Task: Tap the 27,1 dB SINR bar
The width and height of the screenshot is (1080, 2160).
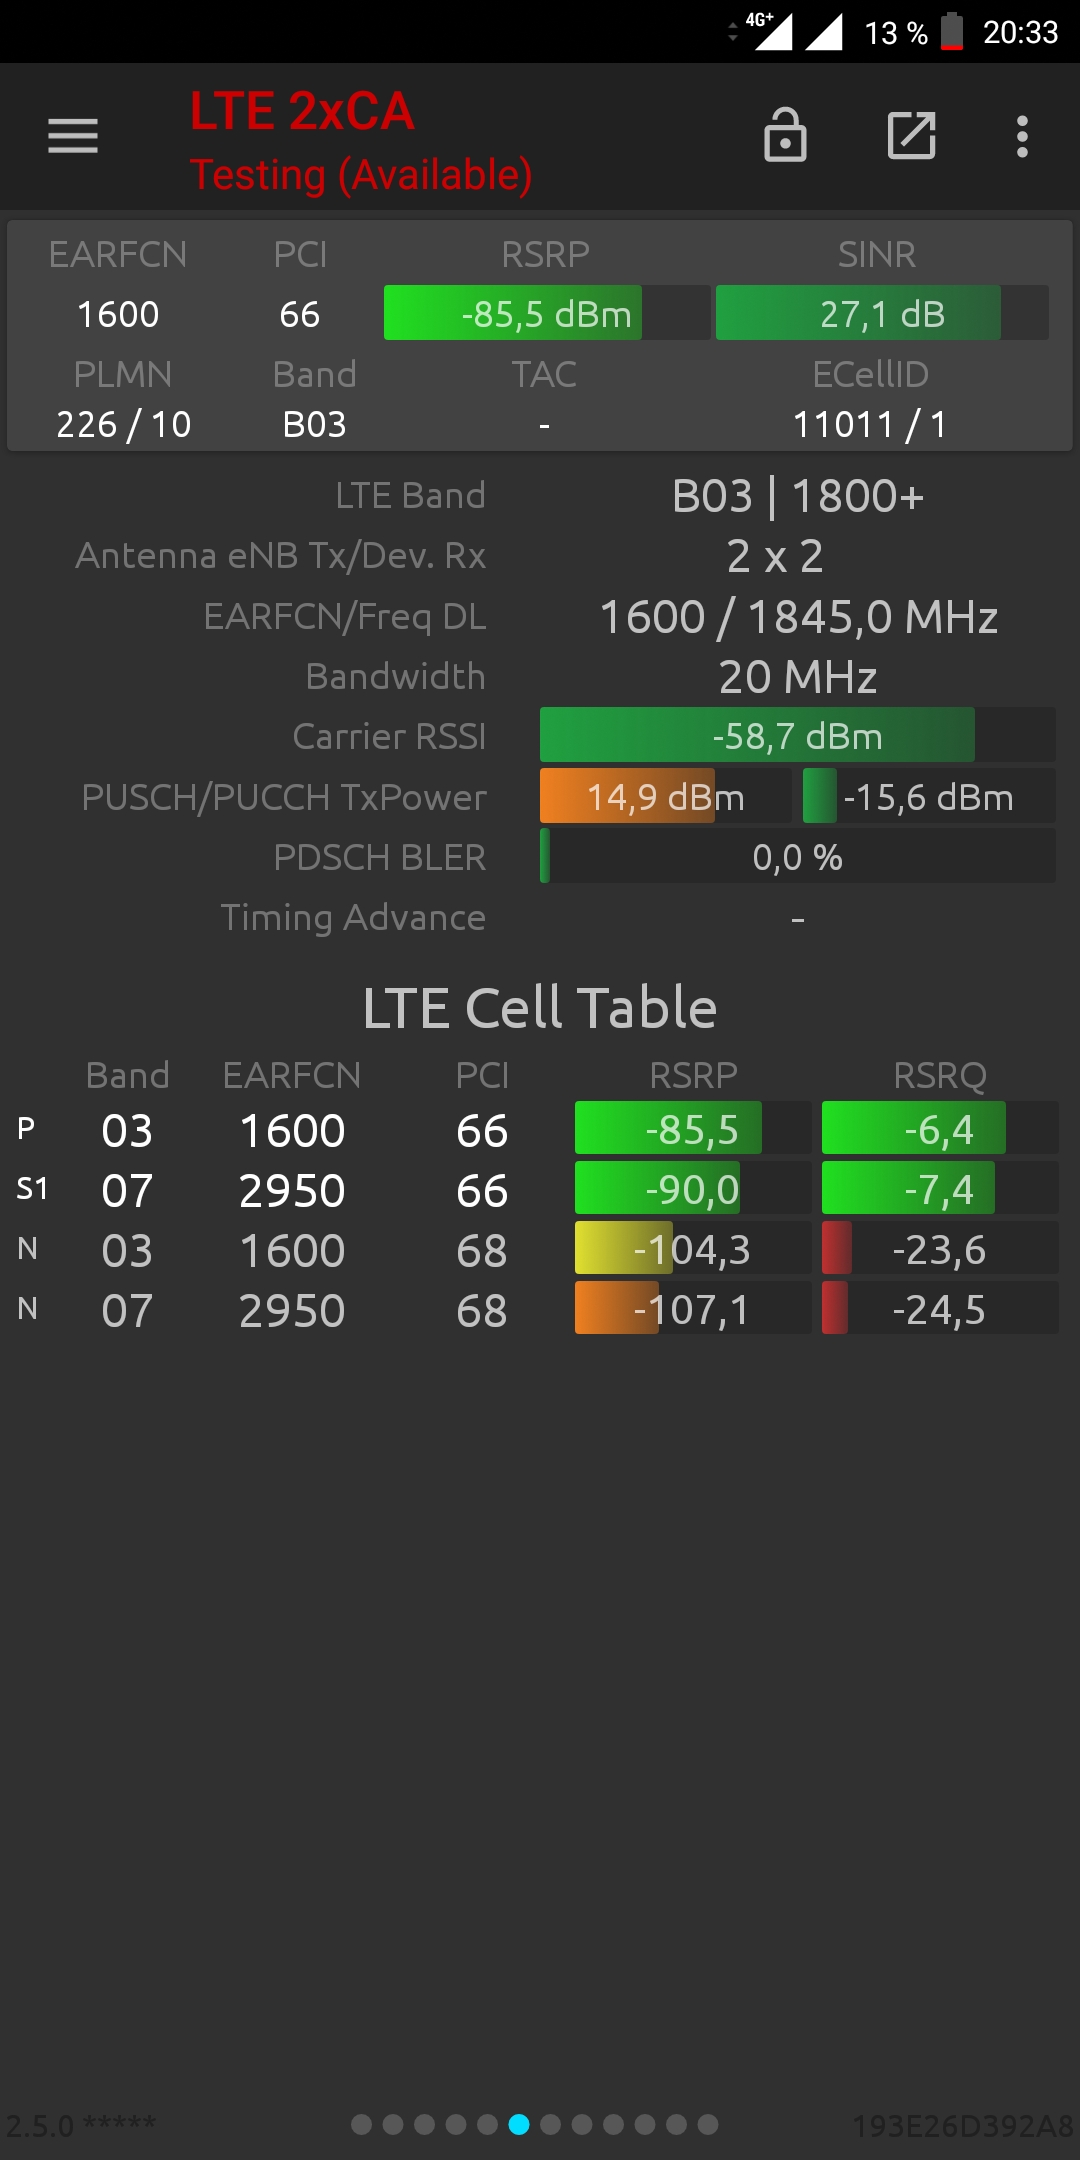Action: (882, 313)
